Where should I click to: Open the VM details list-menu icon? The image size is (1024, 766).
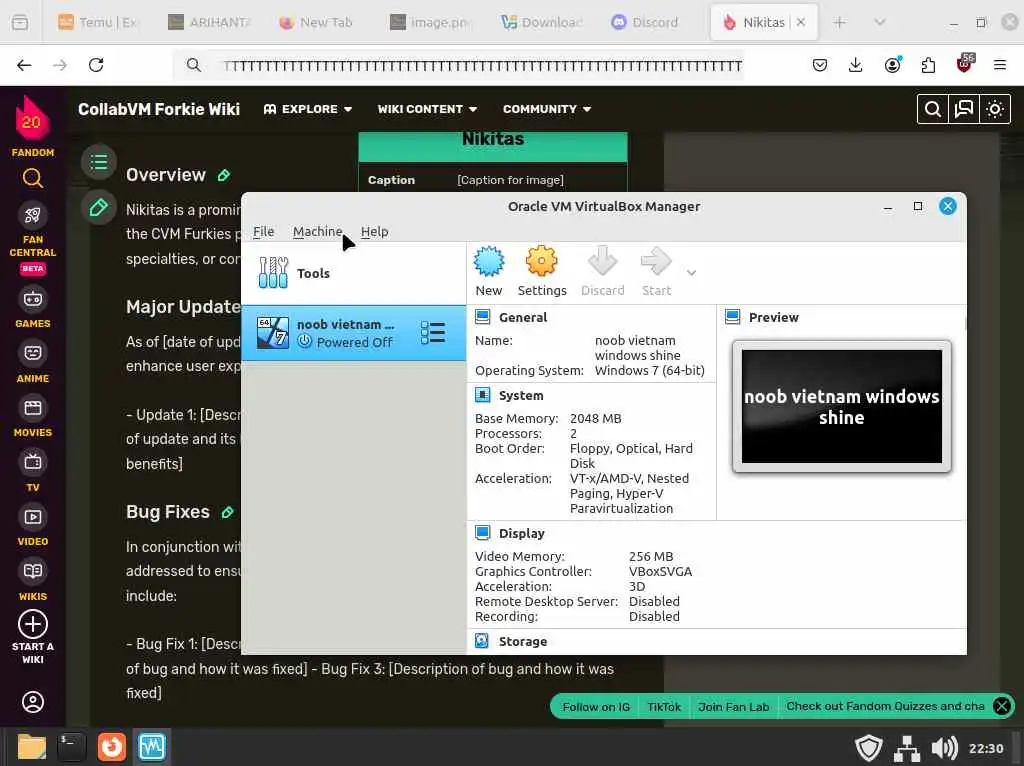432,333
